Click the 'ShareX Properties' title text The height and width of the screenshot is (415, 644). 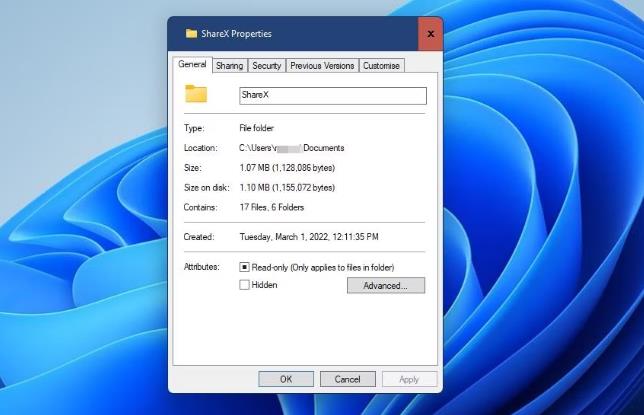236,34
